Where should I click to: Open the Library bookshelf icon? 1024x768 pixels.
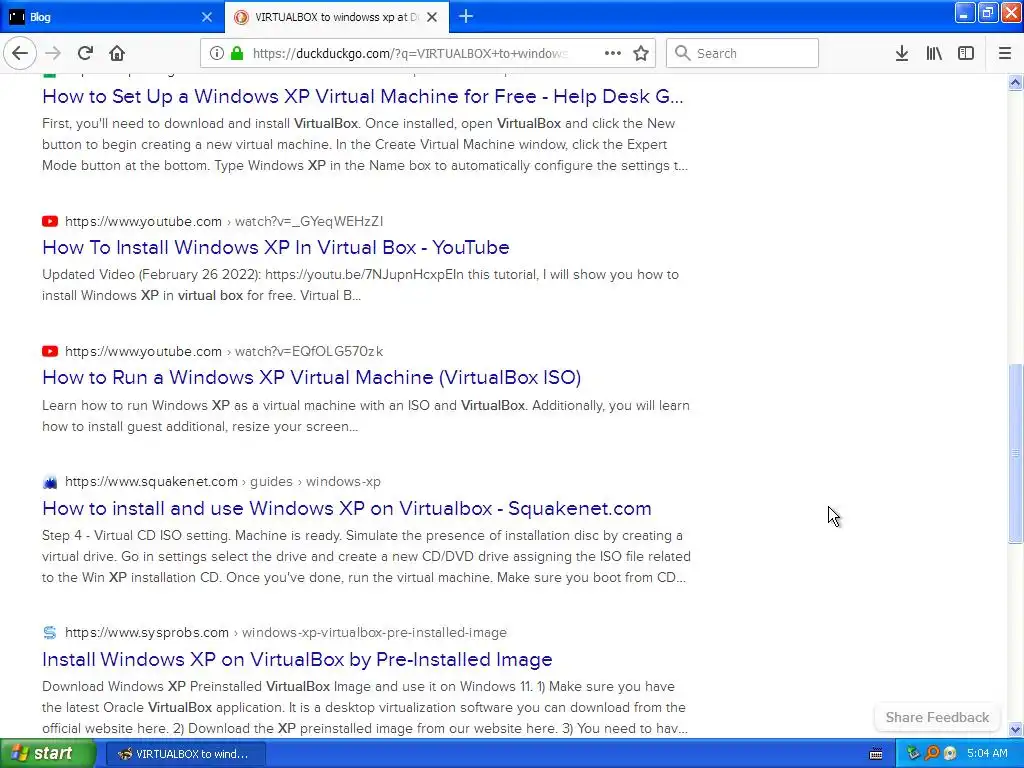(934, 53)
